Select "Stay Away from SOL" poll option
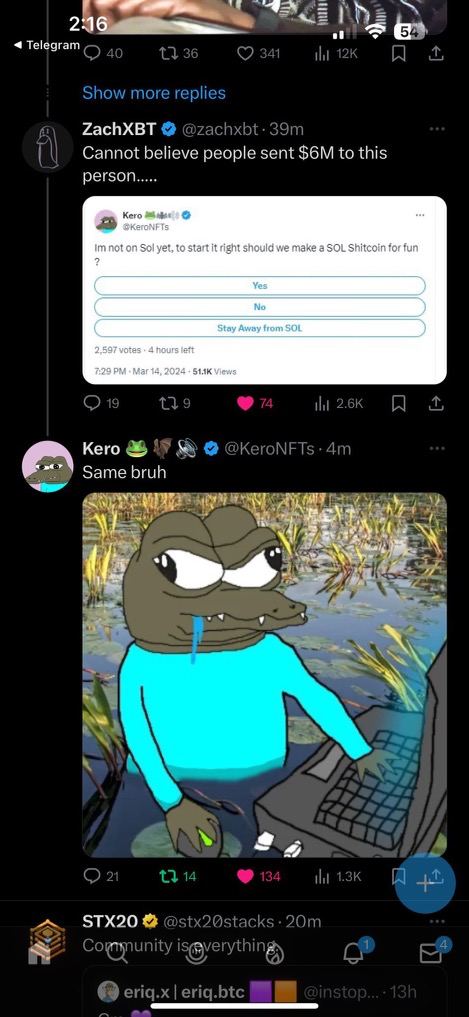469x1017 pixels. point(259,328)
